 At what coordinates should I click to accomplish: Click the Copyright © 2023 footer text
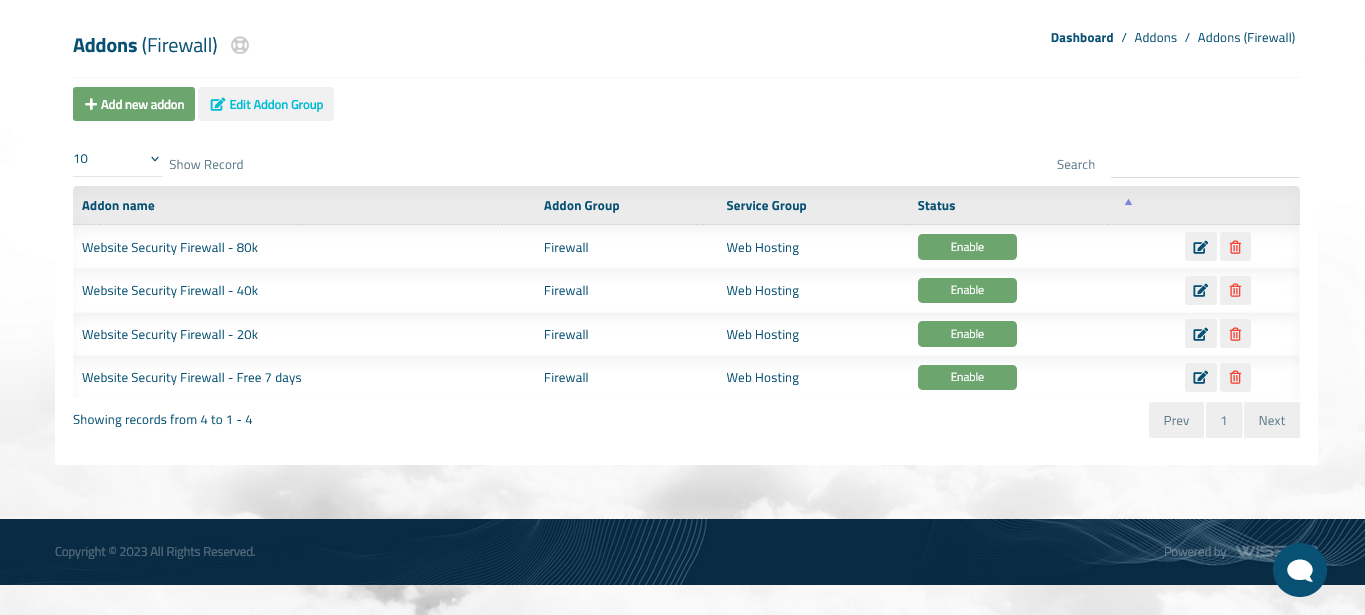point(155,552)
